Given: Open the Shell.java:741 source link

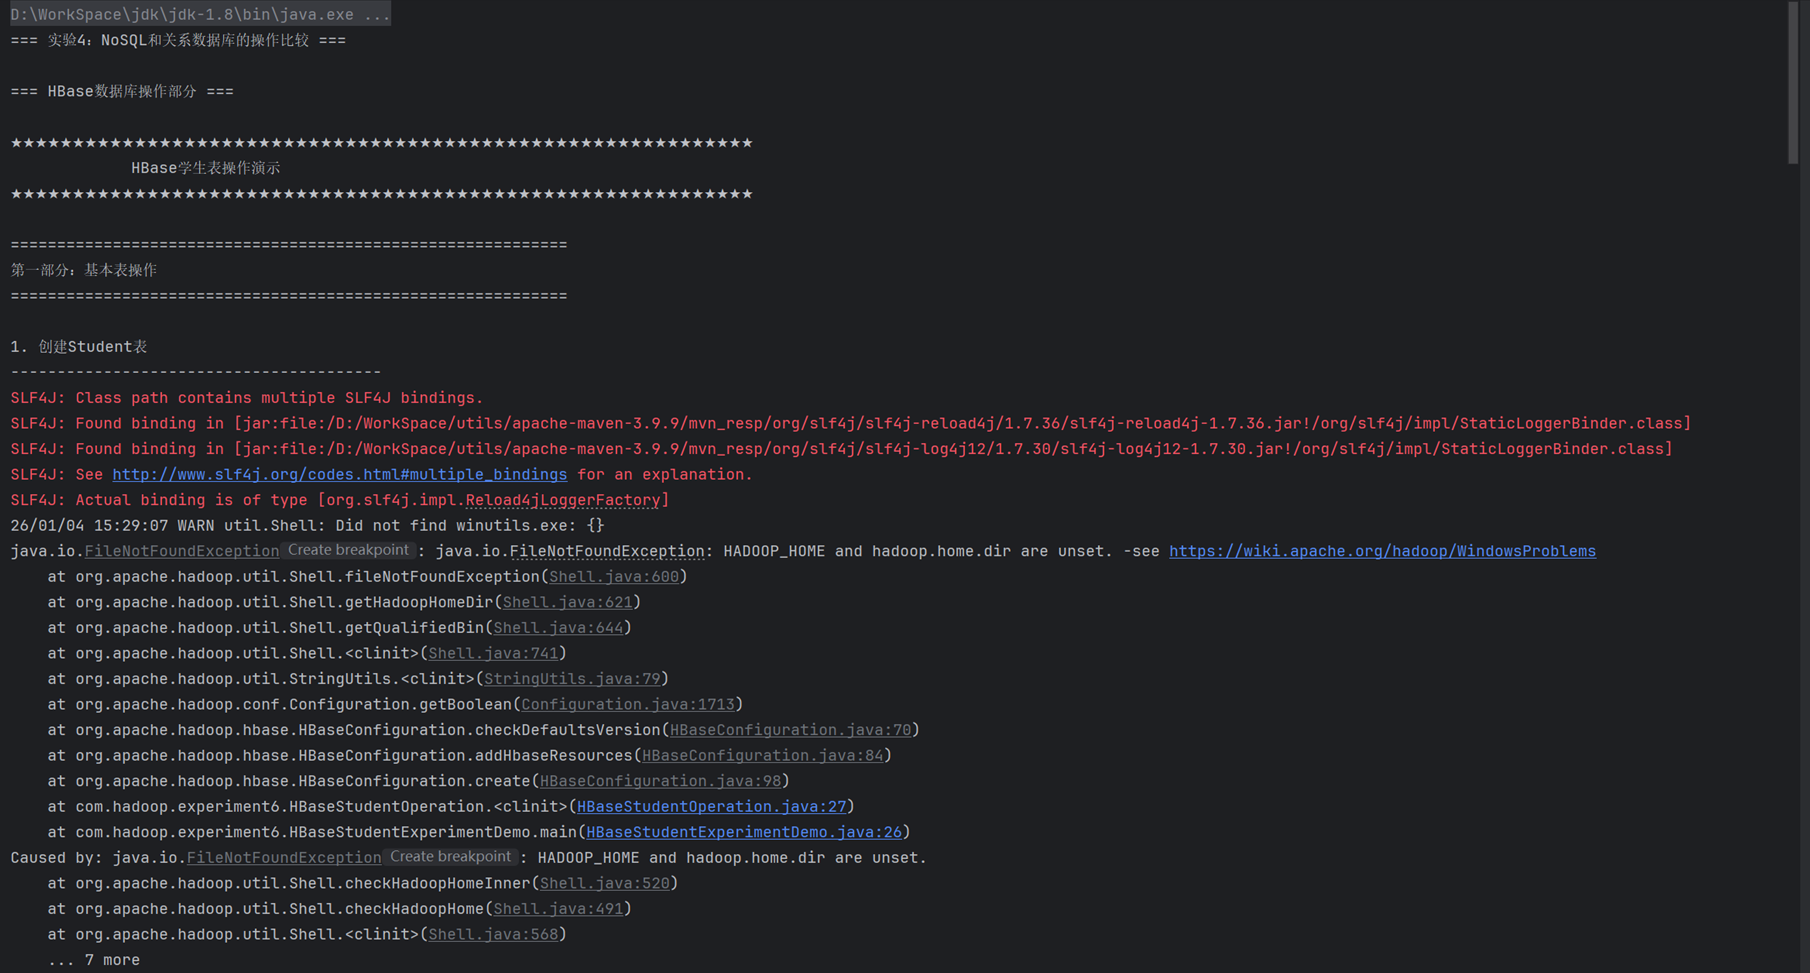Looking at the screenshot, I should click(493, 653).
